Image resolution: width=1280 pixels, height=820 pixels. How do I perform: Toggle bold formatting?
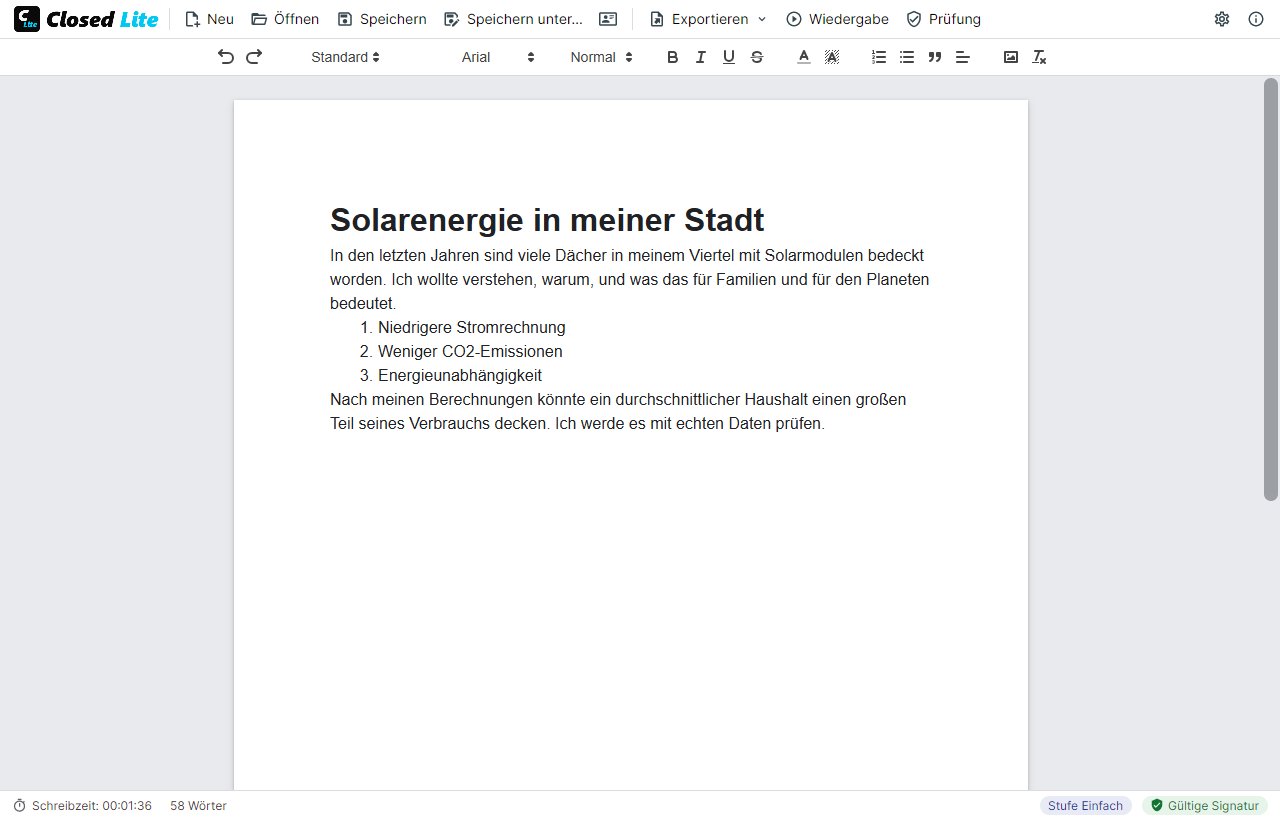pyautogui.click(x=673, y=57)
